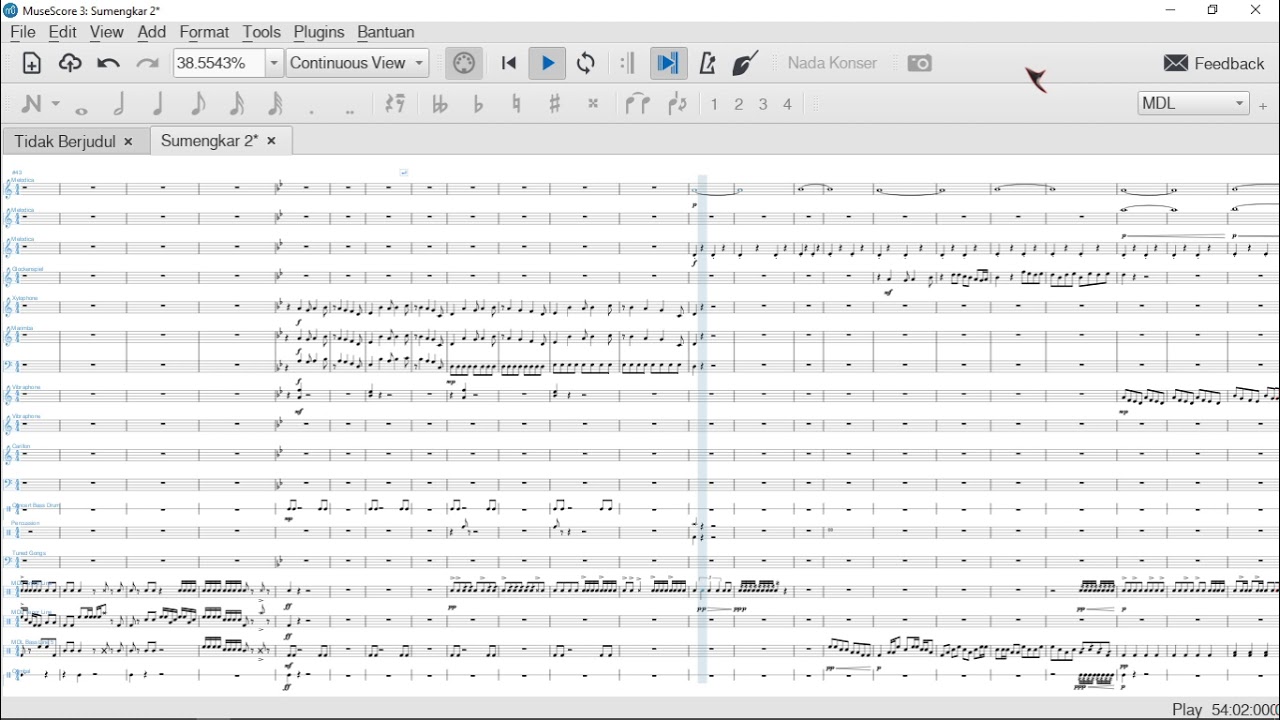Apply flat accidental
1280x720 pixels.
(x=478, y=104)
